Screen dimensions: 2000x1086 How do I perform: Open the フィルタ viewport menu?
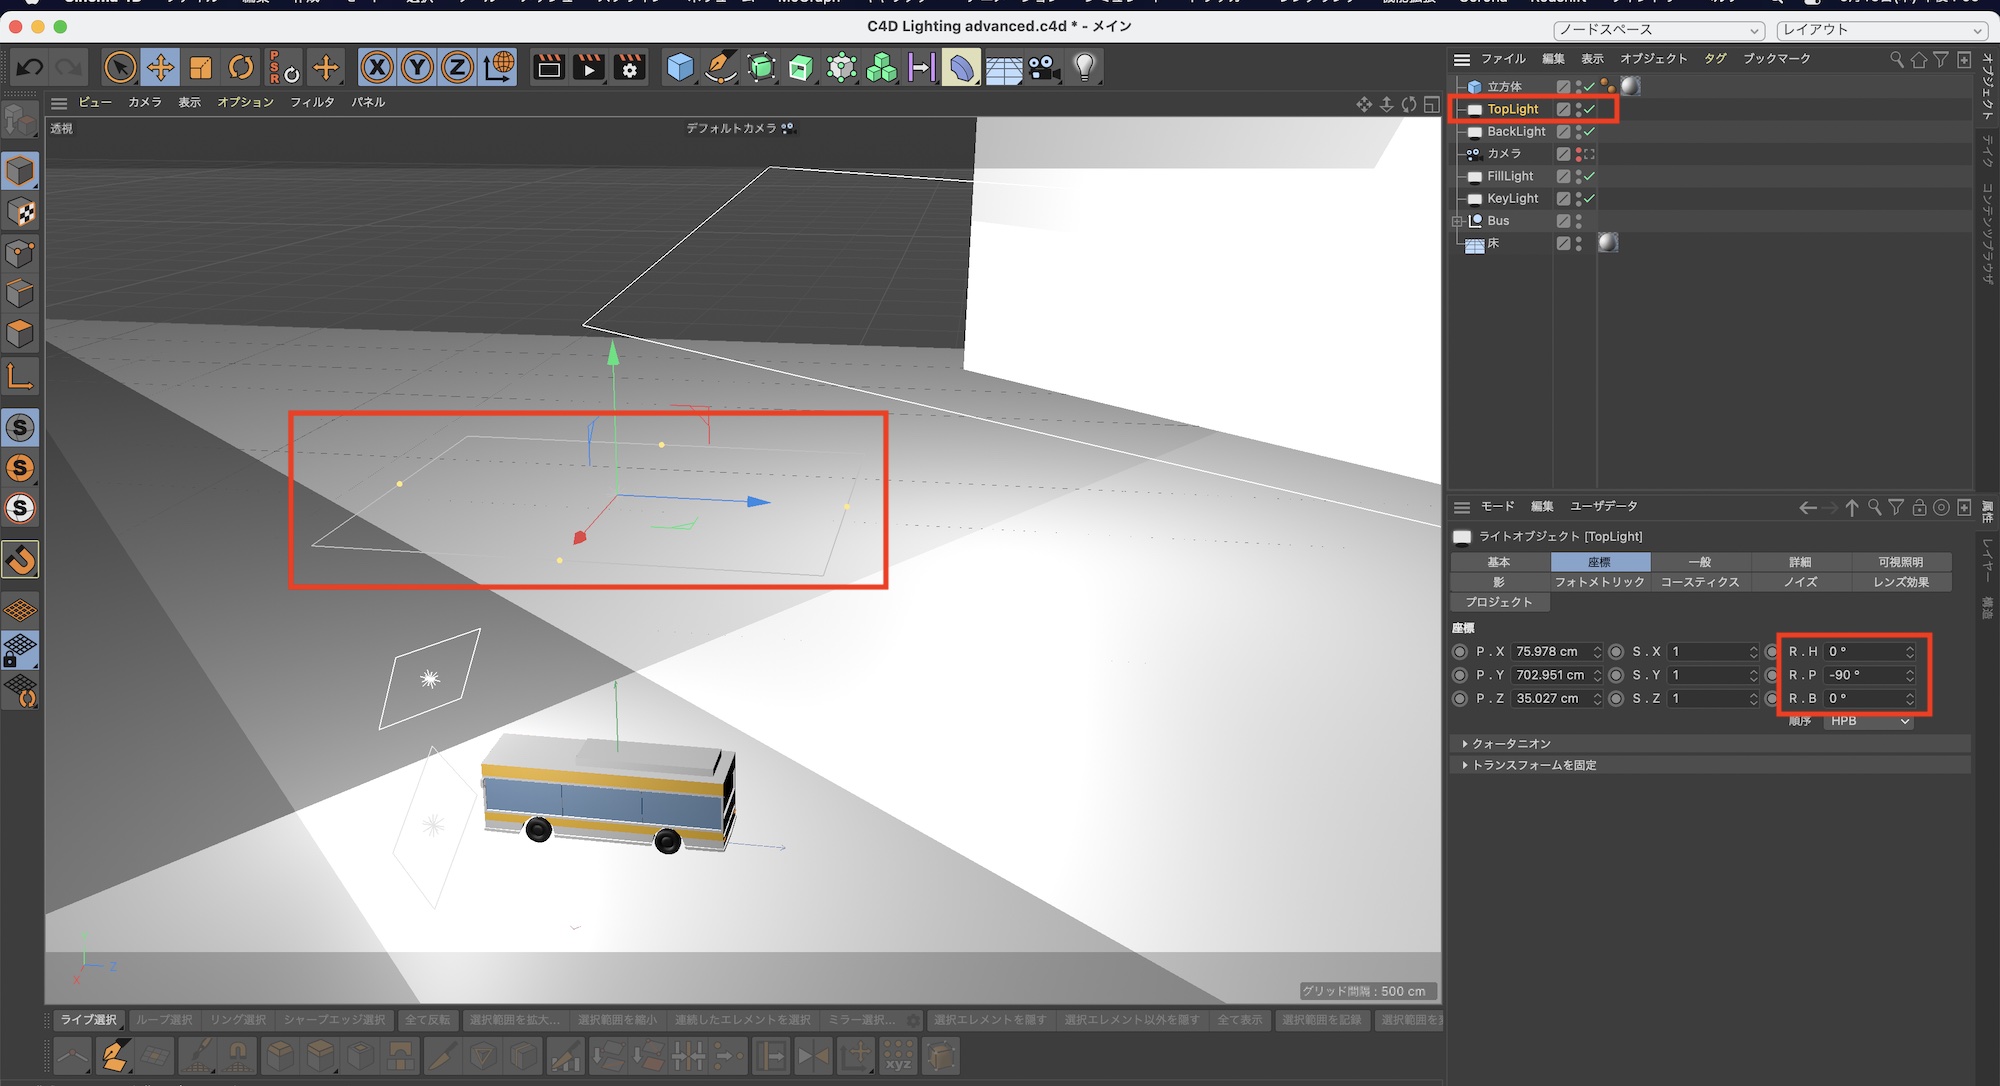pos(312,102)
